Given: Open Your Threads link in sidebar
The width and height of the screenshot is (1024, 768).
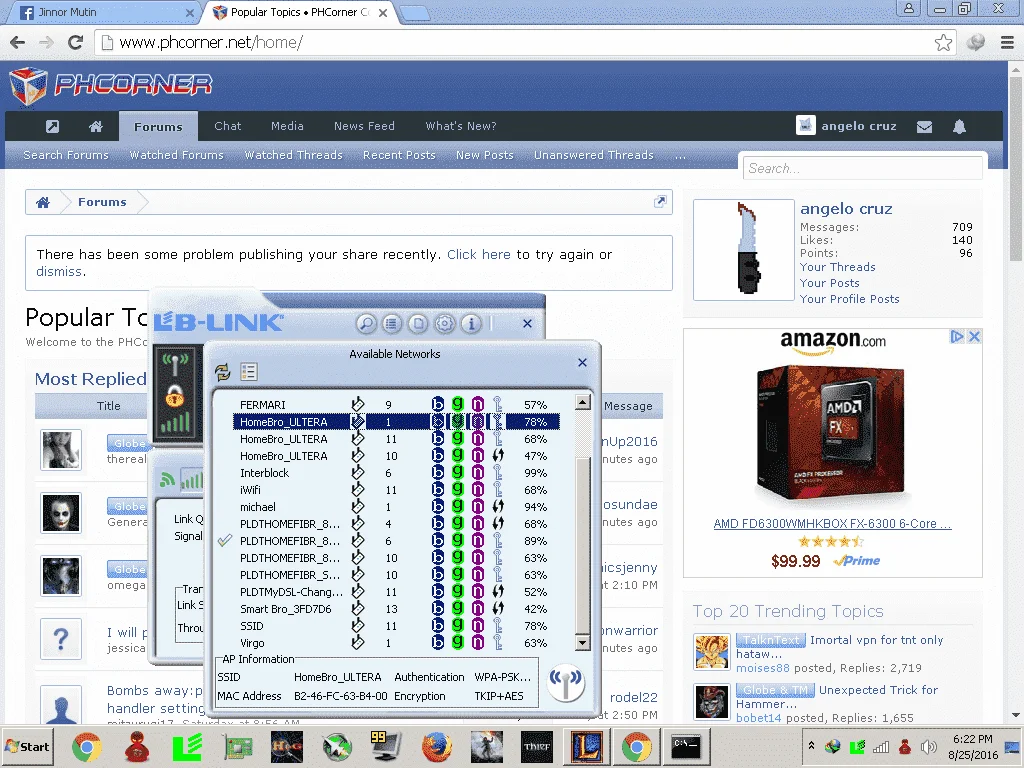Looking at the screenshot, I should pos(838,267).
